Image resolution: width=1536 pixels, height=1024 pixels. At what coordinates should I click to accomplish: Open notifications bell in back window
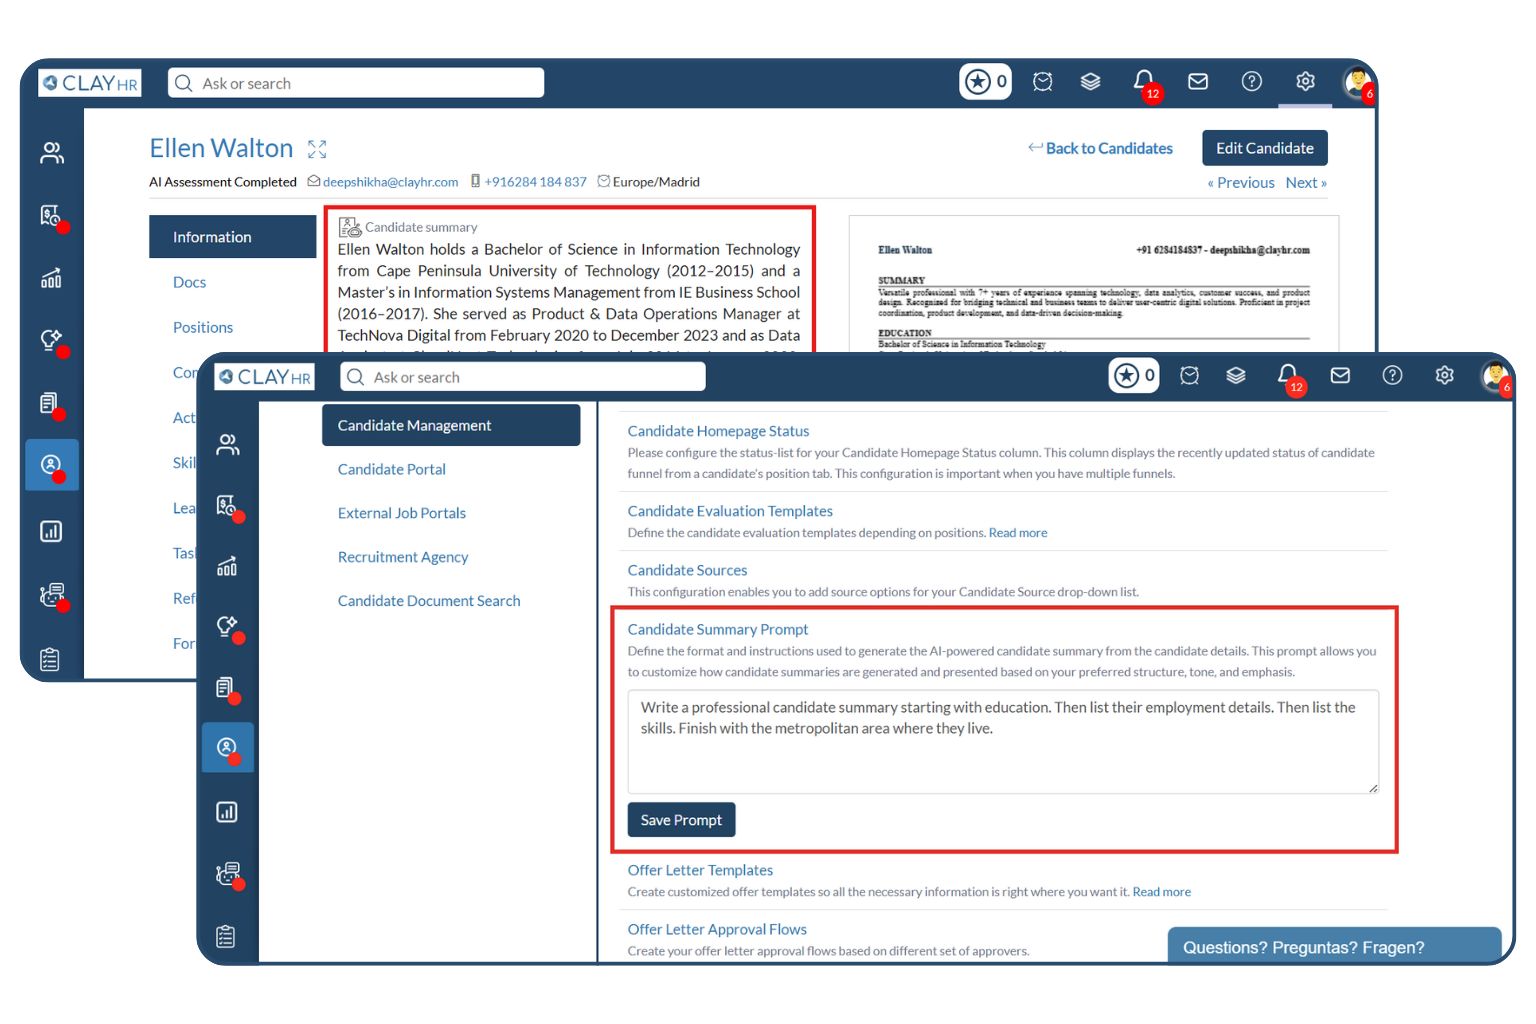[1144, 81]
